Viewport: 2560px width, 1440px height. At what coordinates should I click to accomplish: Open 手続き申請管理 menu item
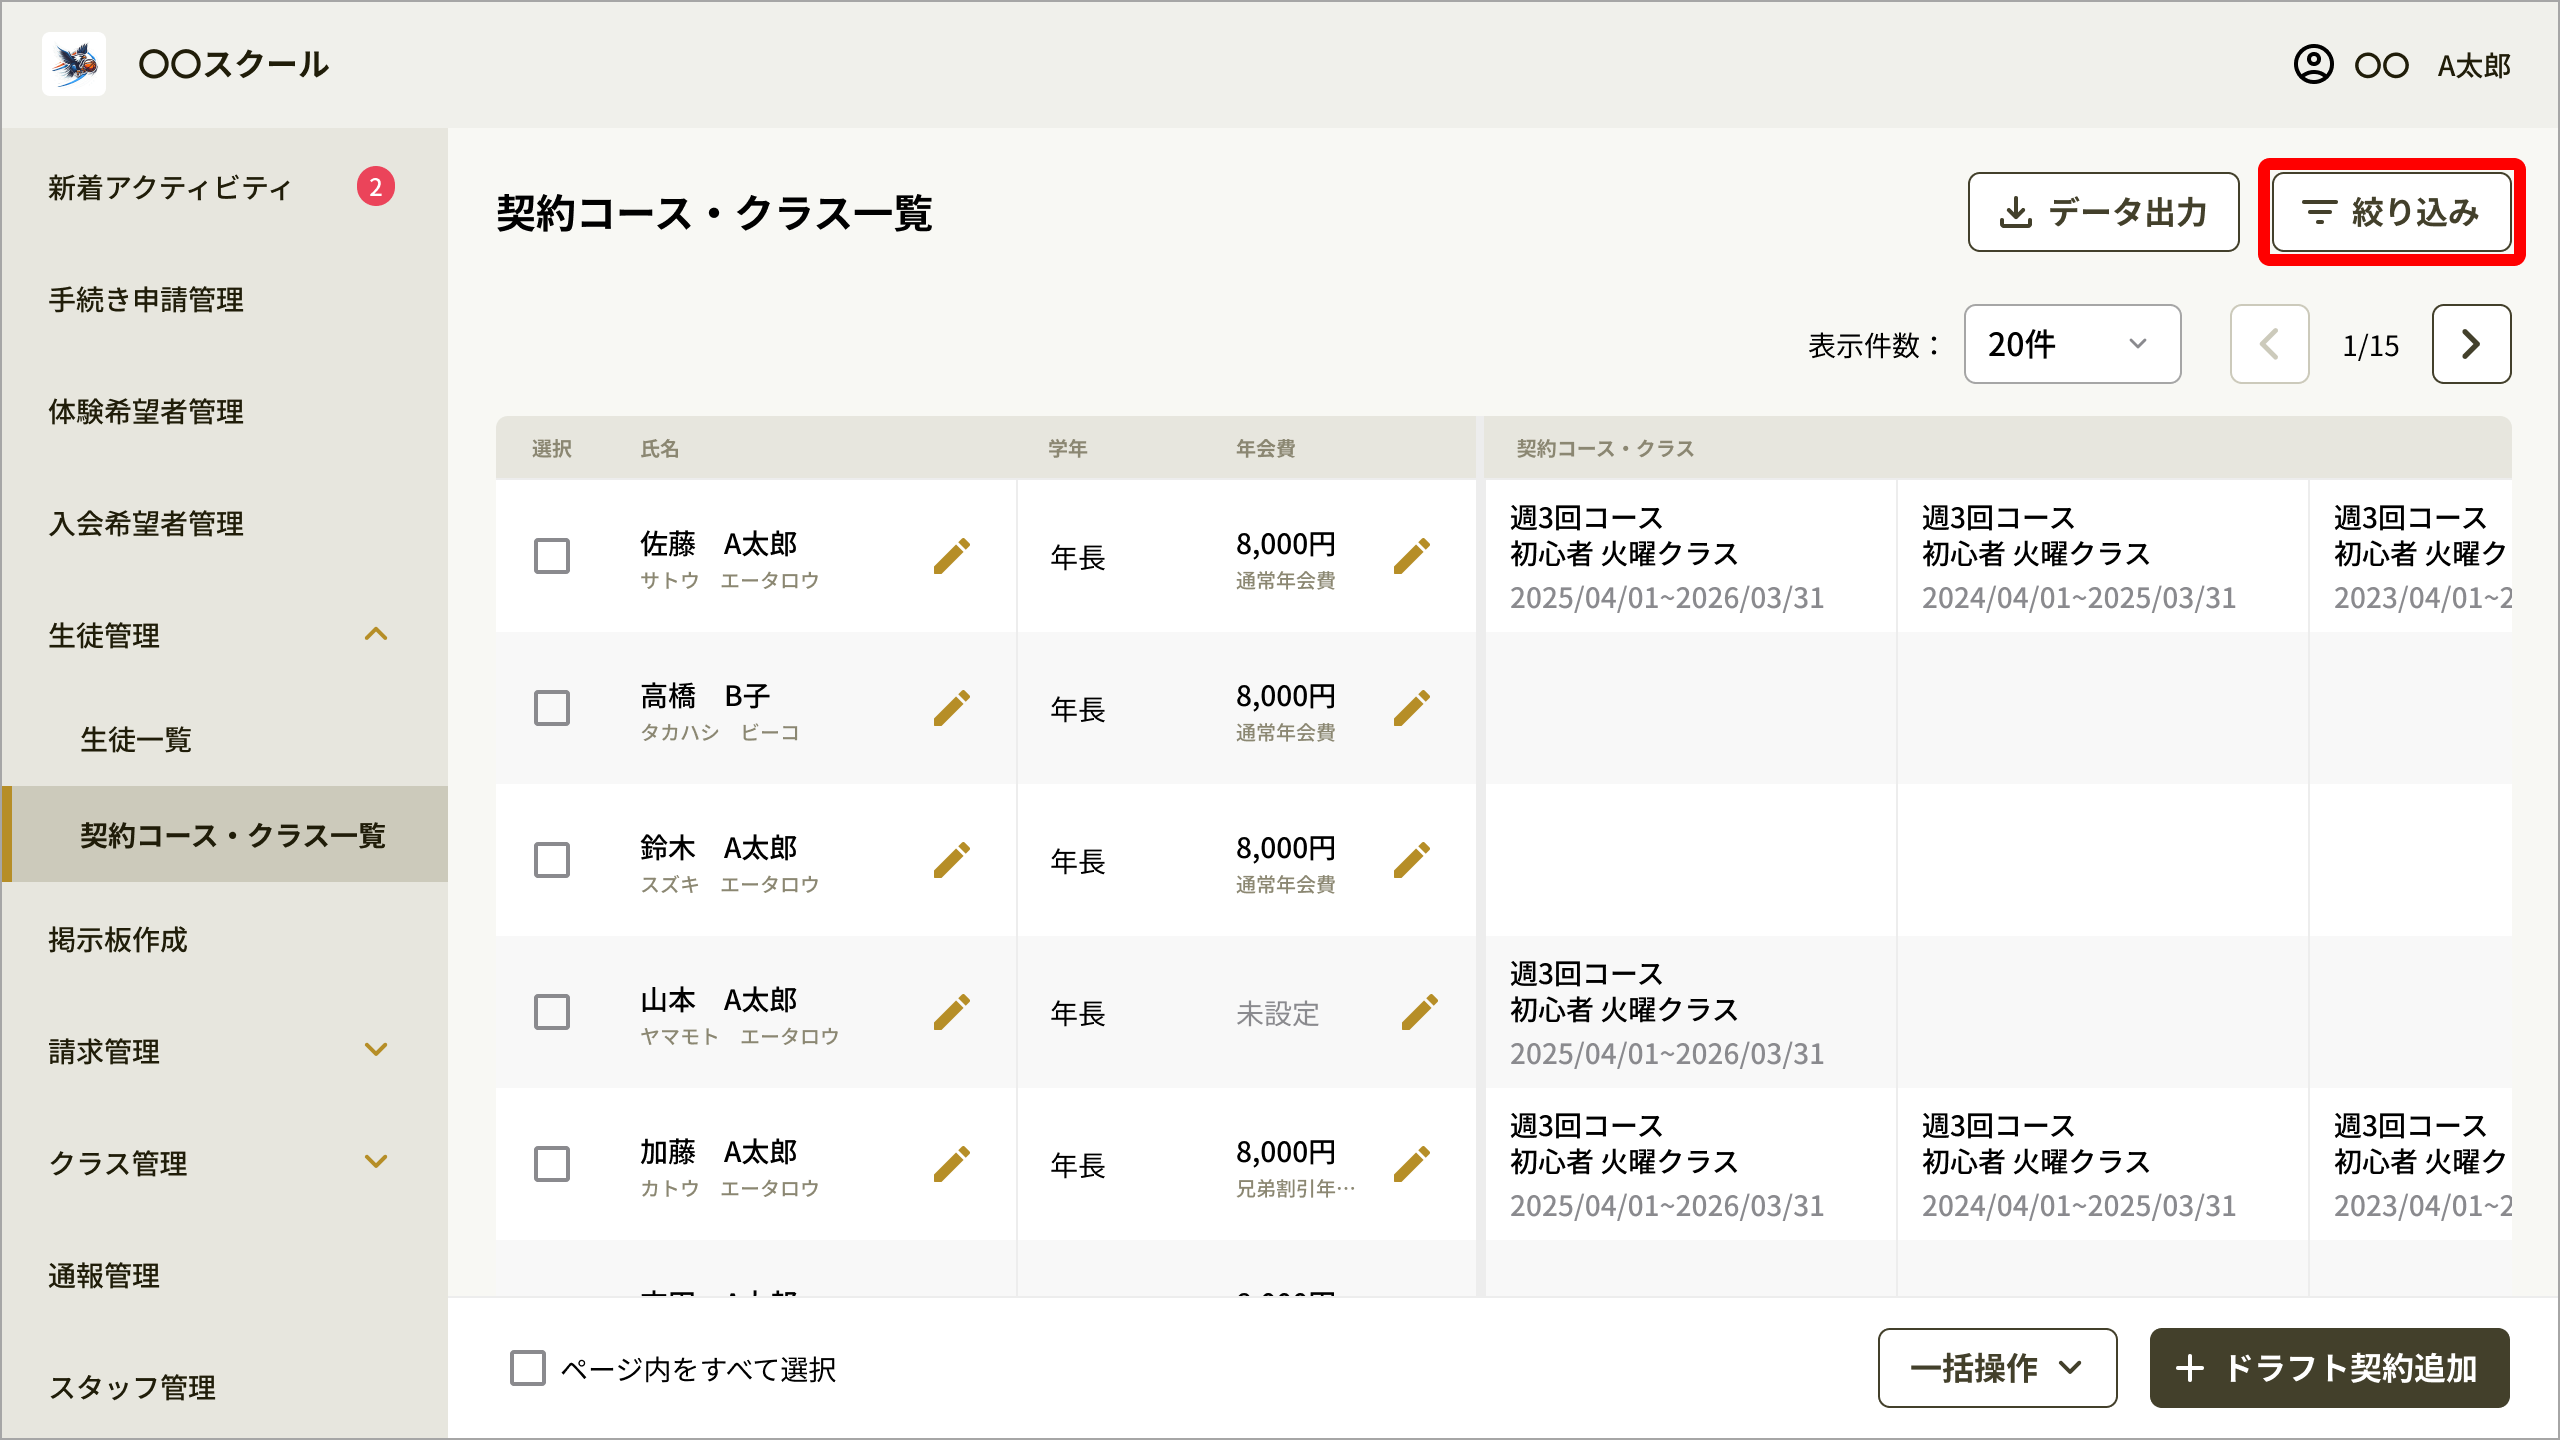point(224,299)
